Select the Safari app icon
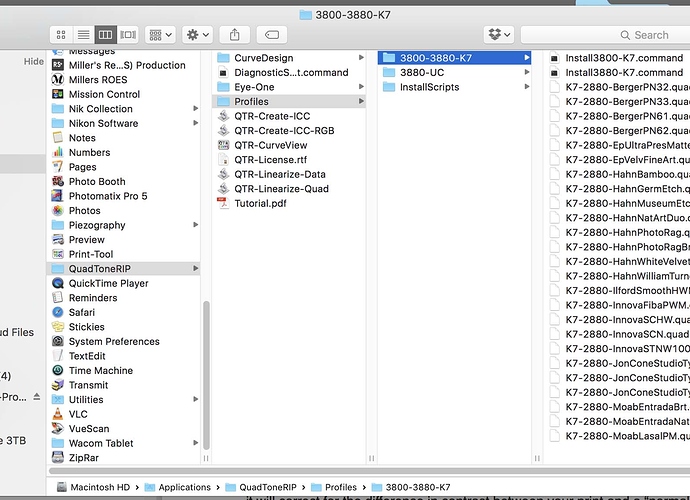Viewport: 690px width, 500px height. point(58,312)
